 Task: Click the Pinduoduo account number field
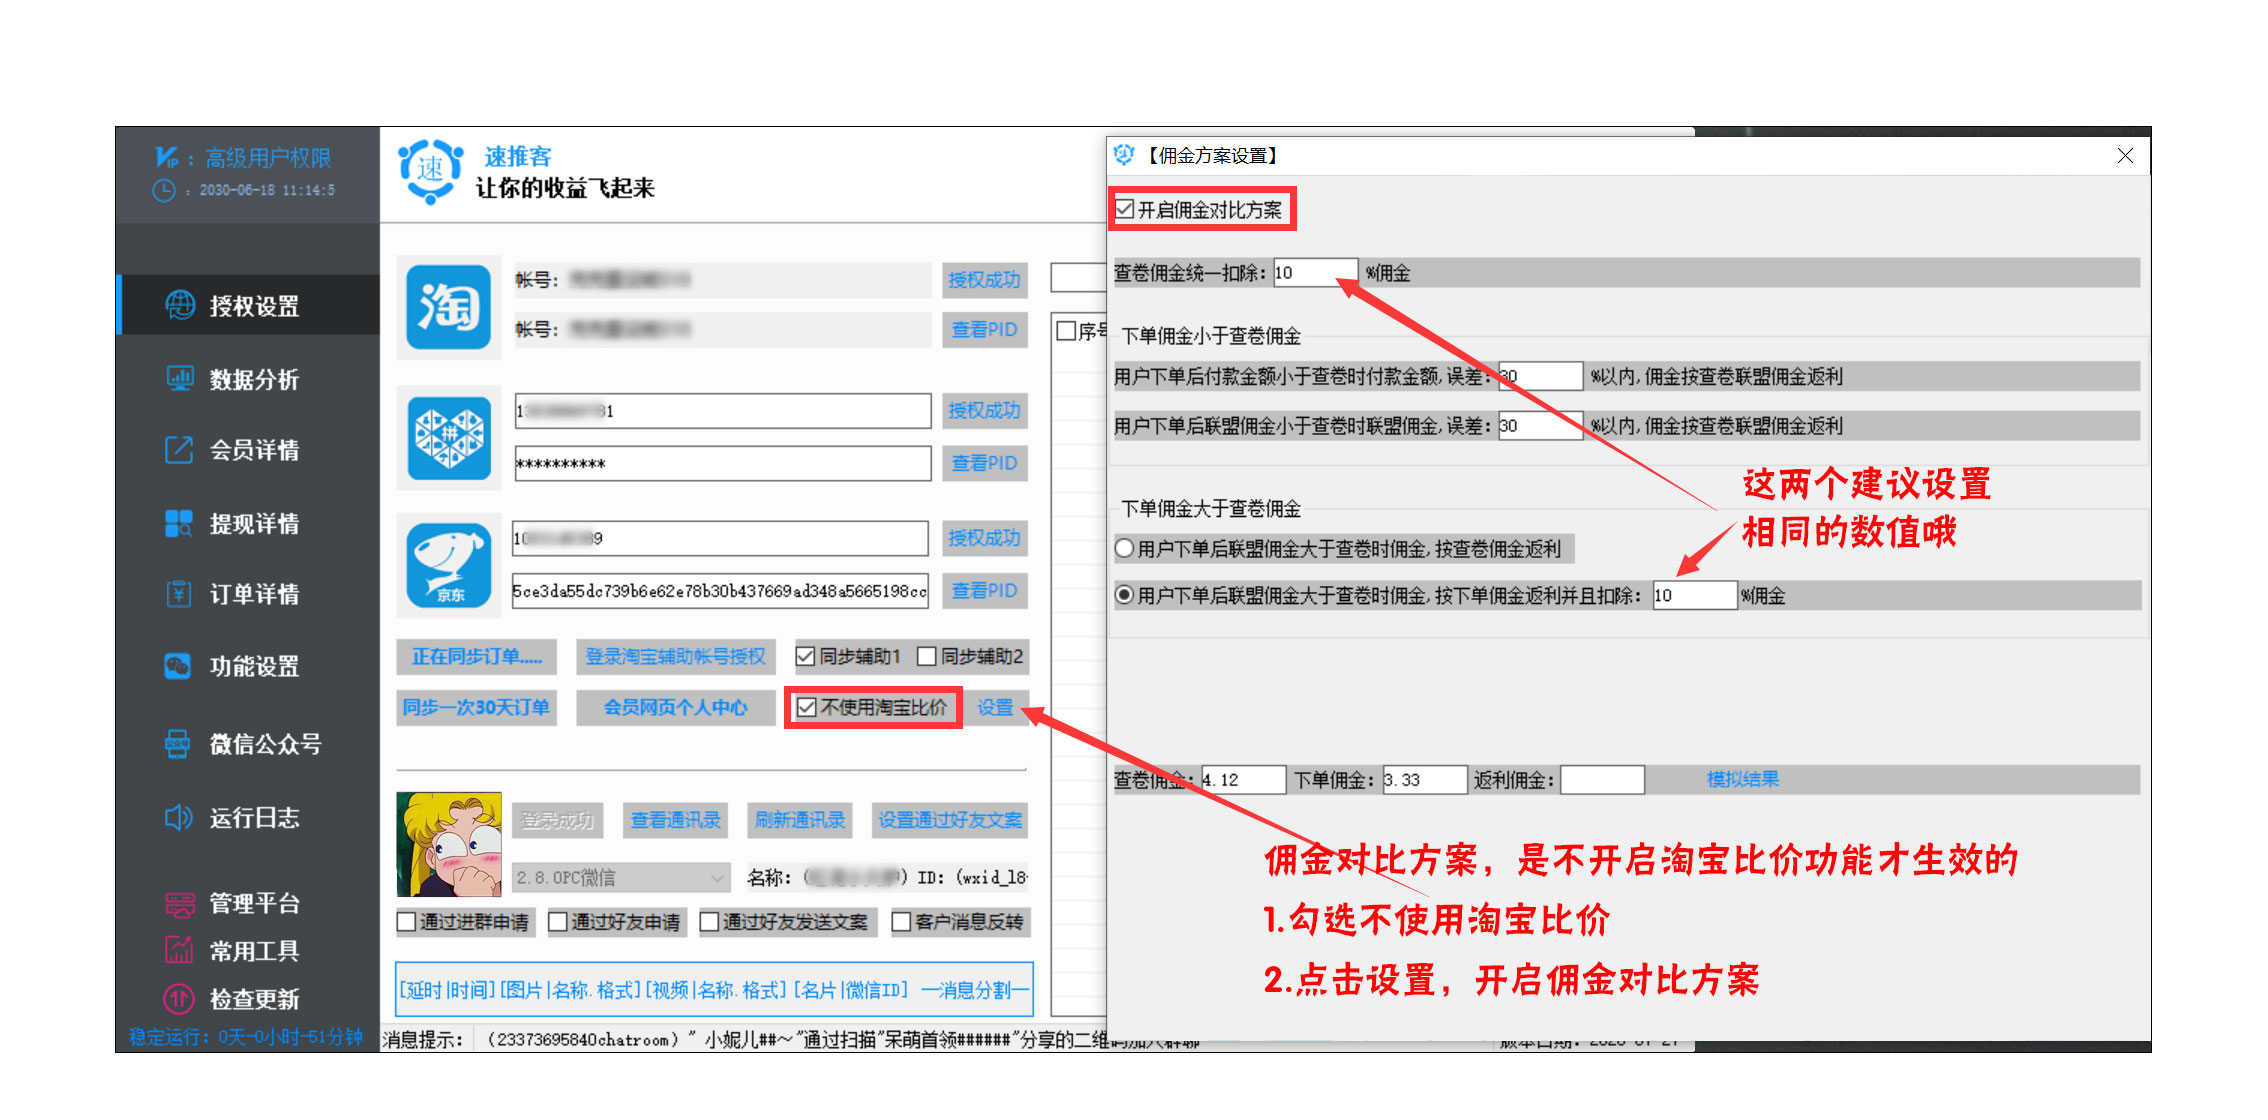(x=722, y=411)
